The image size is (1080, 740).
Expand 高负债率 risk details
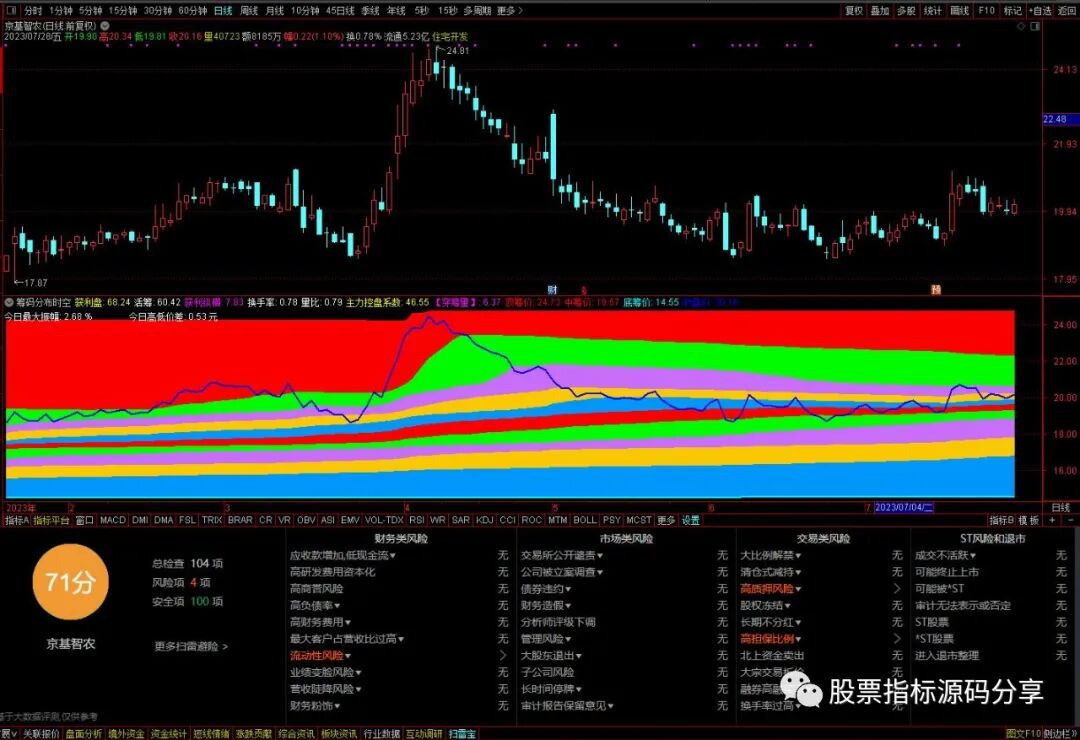point(315,605)
